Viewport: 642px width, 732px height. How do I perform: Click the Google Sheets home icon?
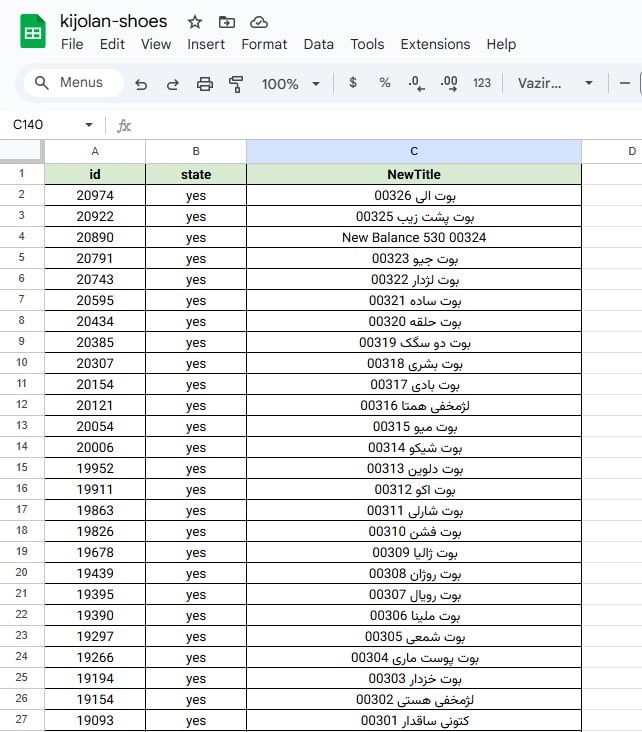(x=33, y=32)
